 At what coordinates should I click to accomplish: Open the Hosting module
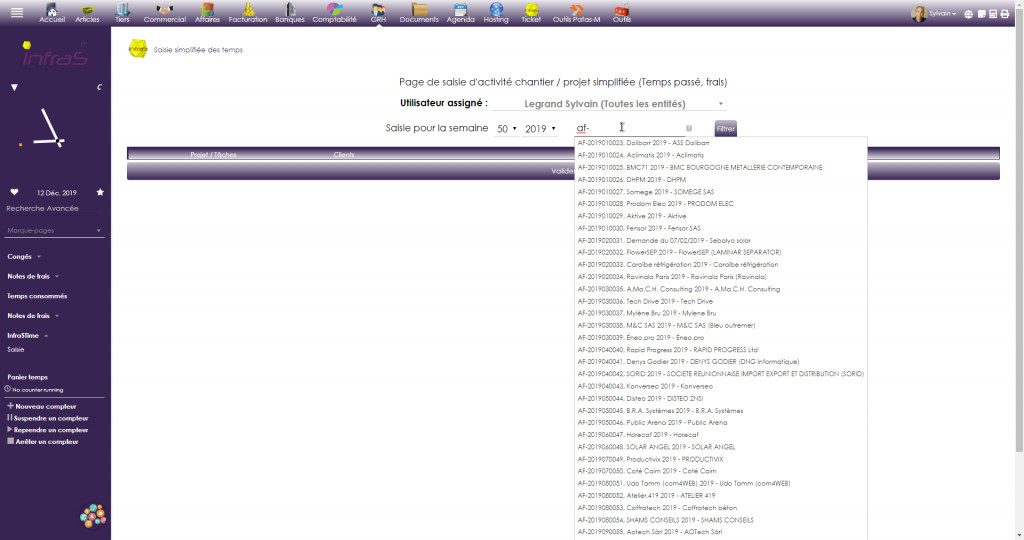pos(496,13)
